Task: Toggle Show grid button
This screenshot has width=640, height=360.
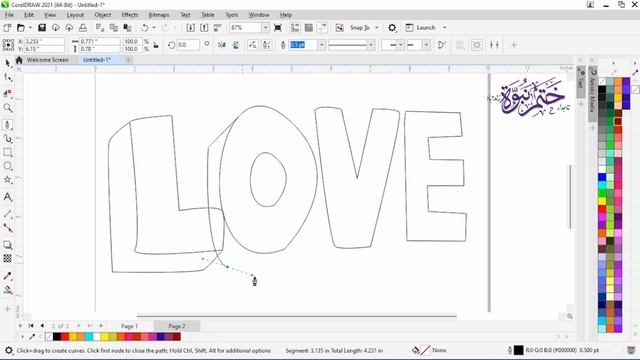Action: coord(309,28)
